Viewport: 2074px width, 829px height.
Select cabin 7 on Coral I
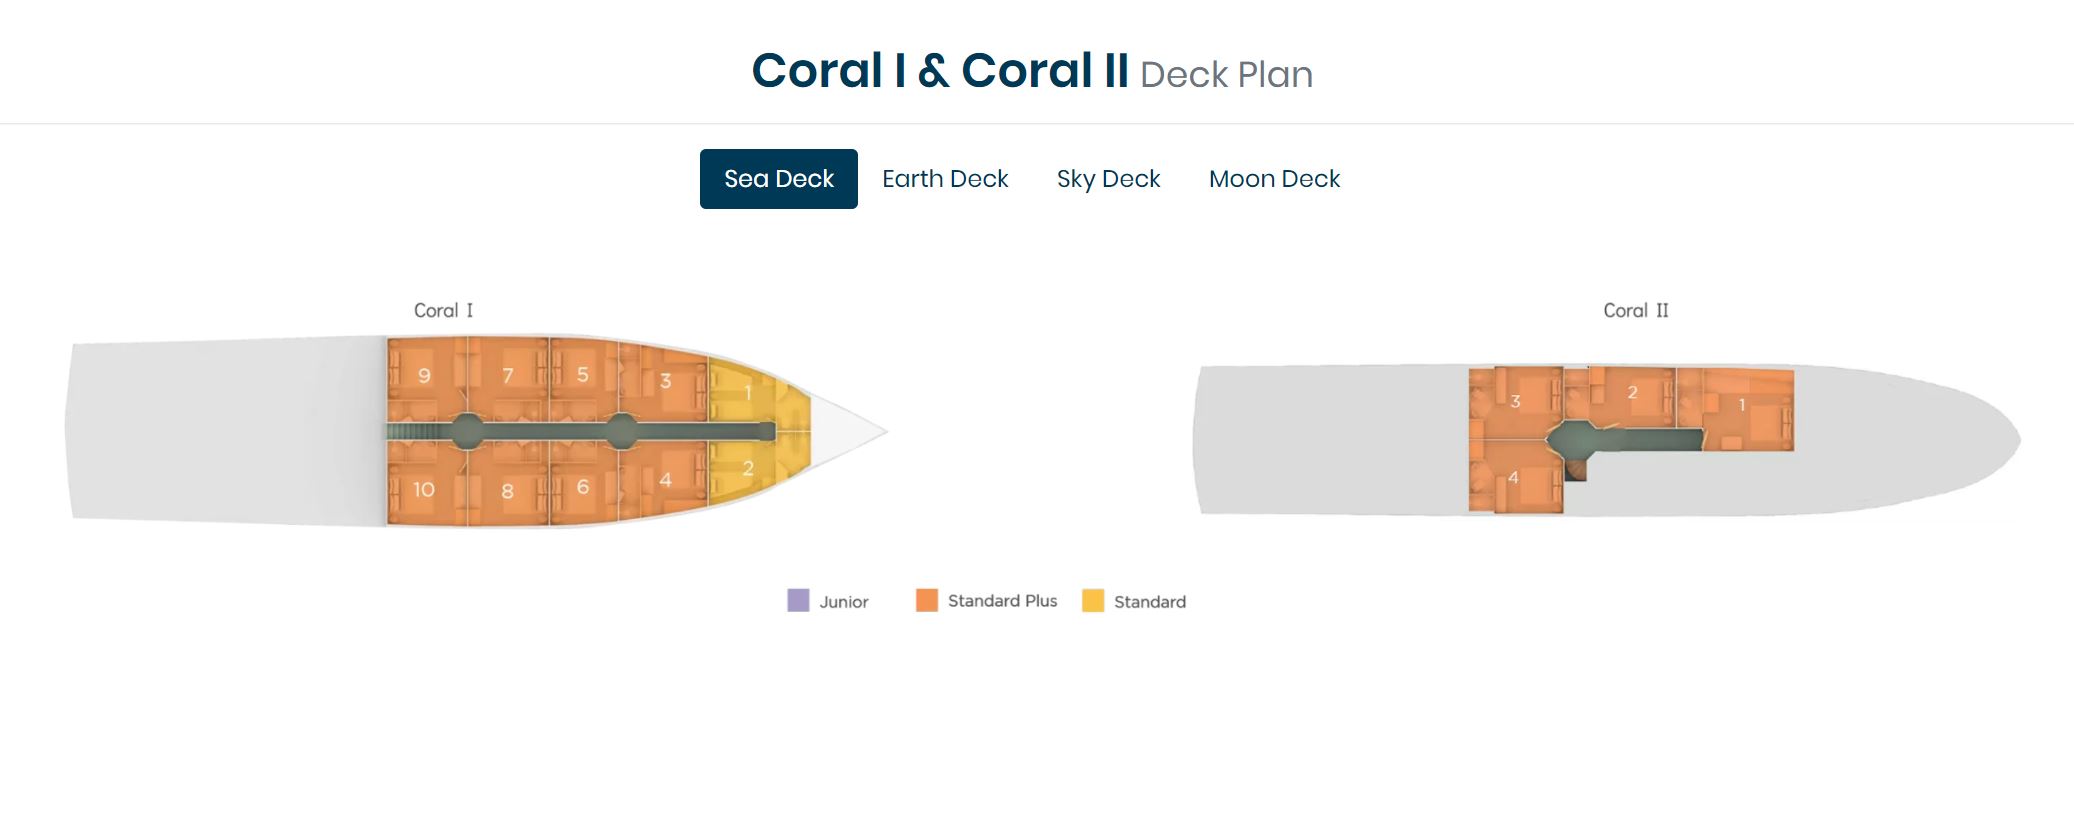[x=508, y=379]
